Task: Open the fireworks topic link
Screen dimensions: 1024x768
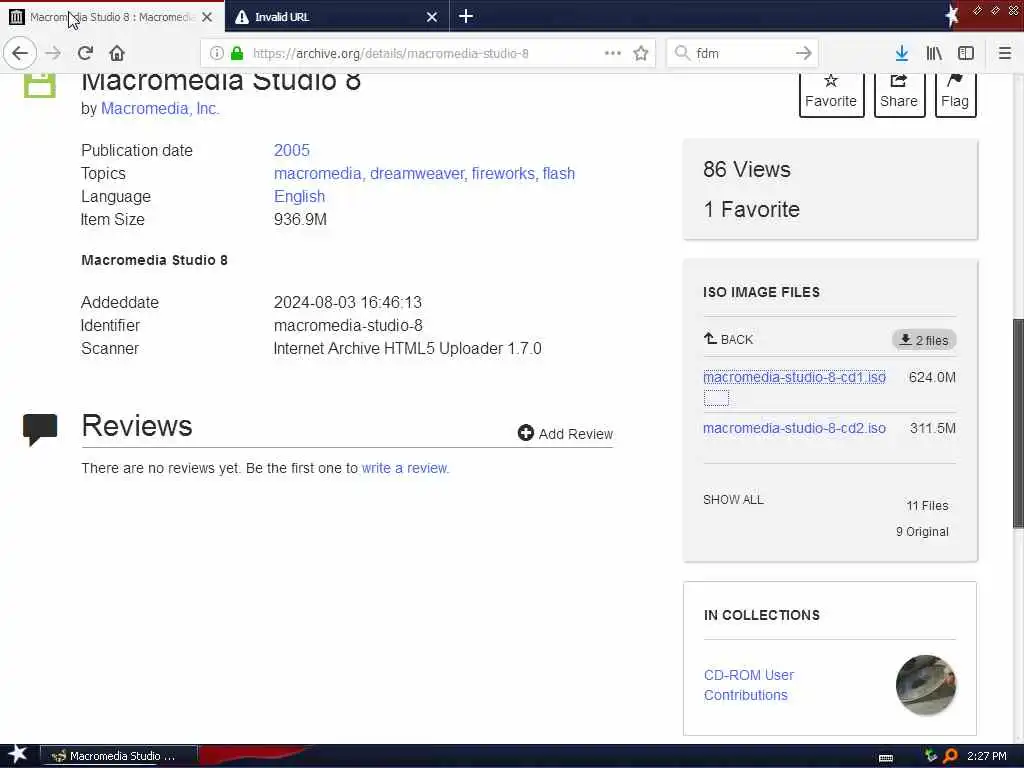Action: click(x=504, y=173)
